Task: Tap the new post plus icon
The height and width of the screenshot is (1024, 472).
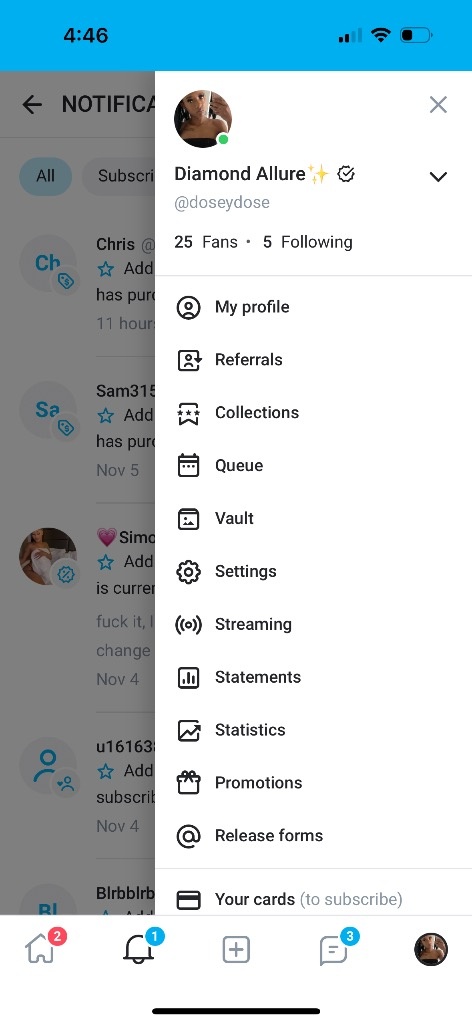Action: click(x=236, y=950)
